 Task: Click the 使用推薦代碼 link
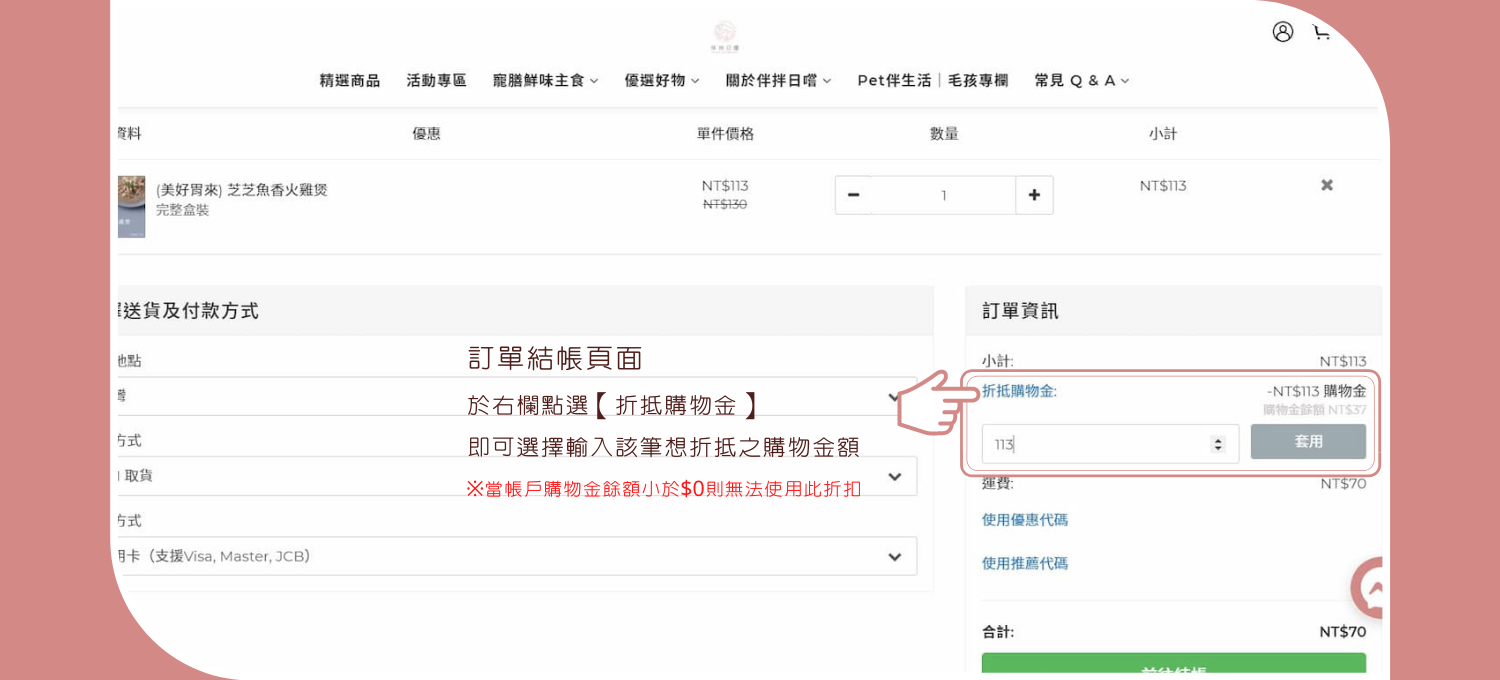pyautogui.click(x=1025, y=564)
